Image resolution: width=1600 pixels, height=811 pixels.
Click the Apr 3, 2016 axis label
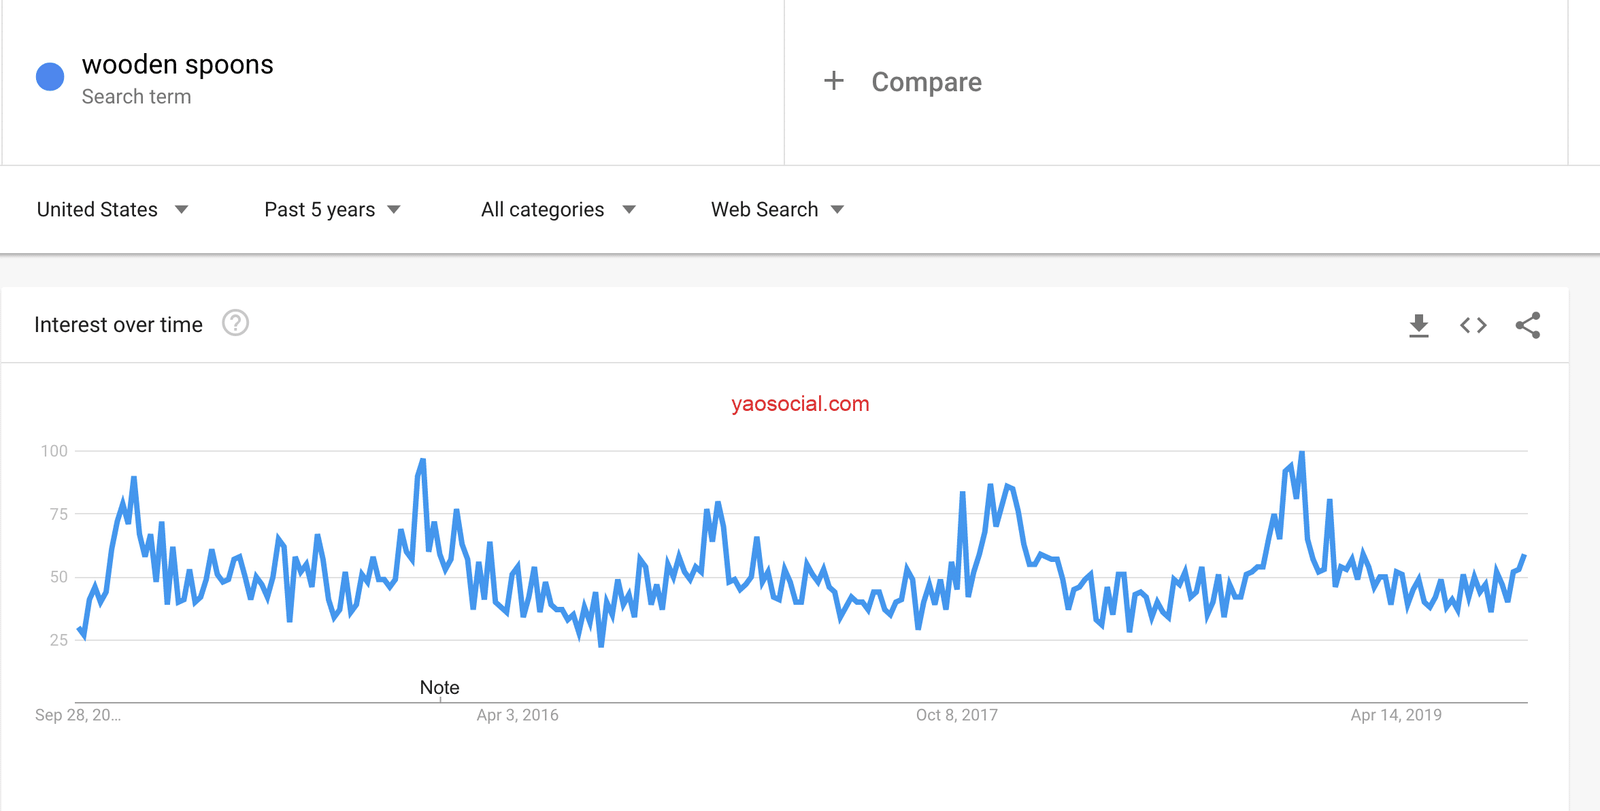click(x=517, y=715)
